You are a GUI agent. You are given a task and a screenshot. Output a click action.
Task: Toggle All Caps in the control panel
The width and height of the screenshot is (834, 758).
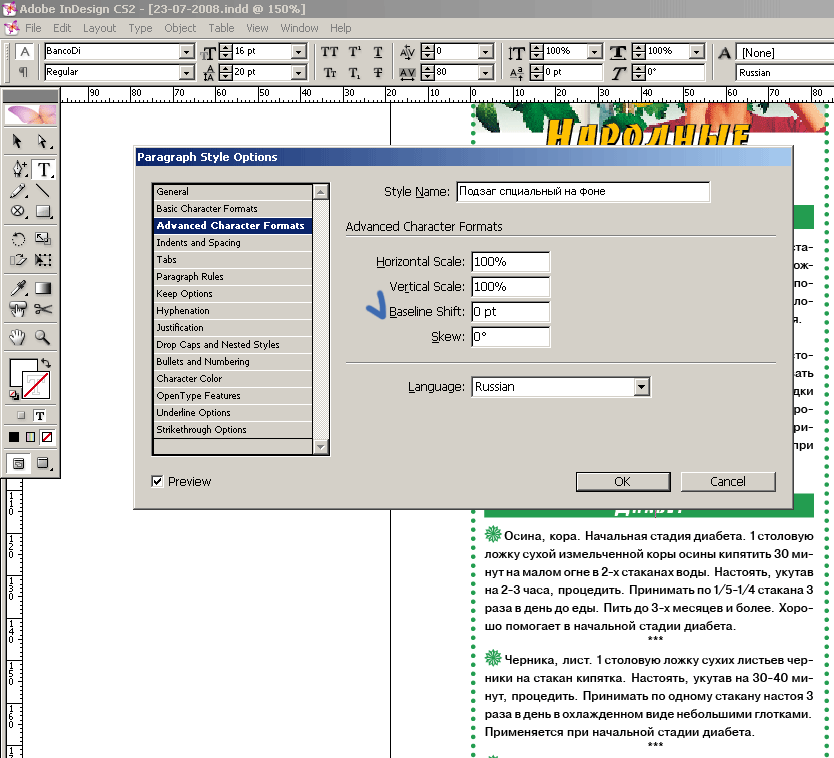point(329,52)
